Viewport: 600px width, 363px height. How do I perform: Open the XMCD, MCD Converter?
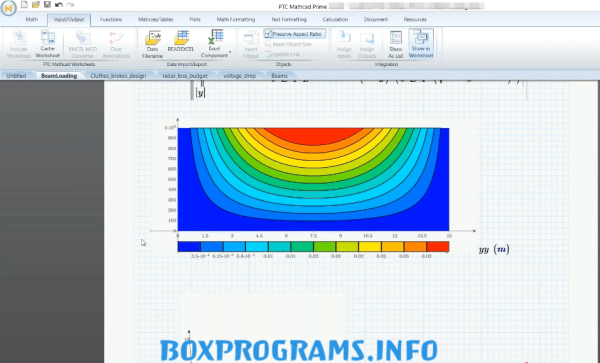(x=83, y=45)
